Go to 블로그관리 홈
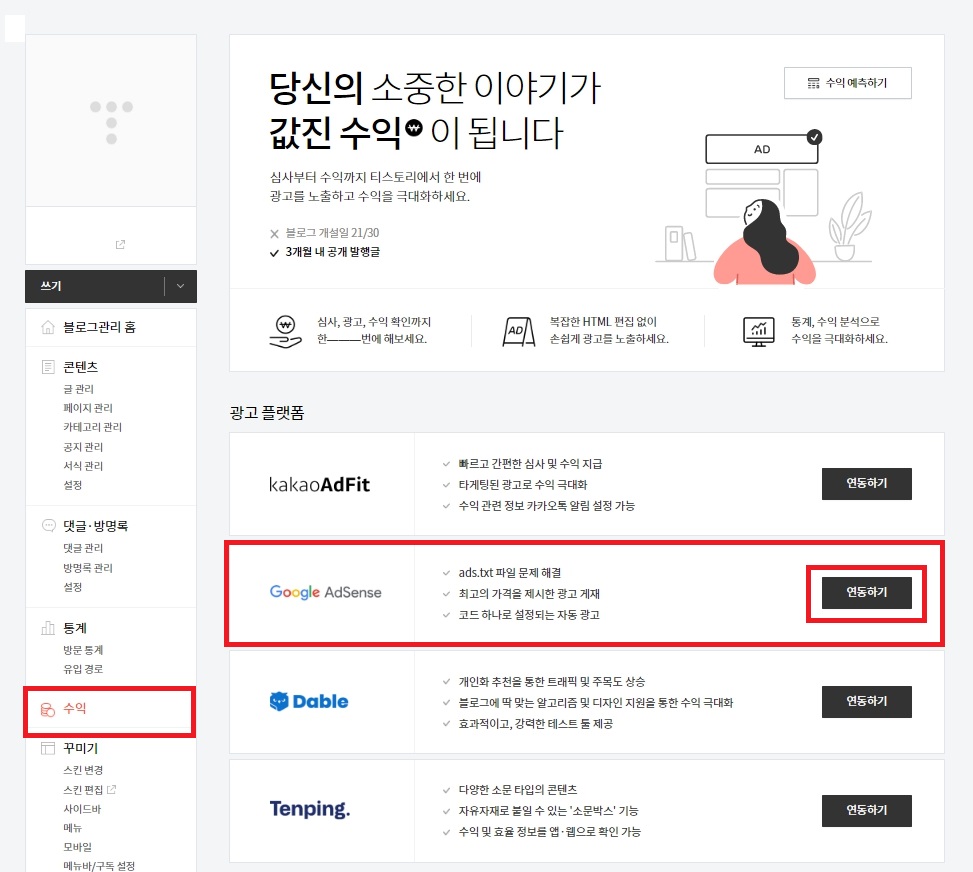Screen dimensions: 973x872 99,327
